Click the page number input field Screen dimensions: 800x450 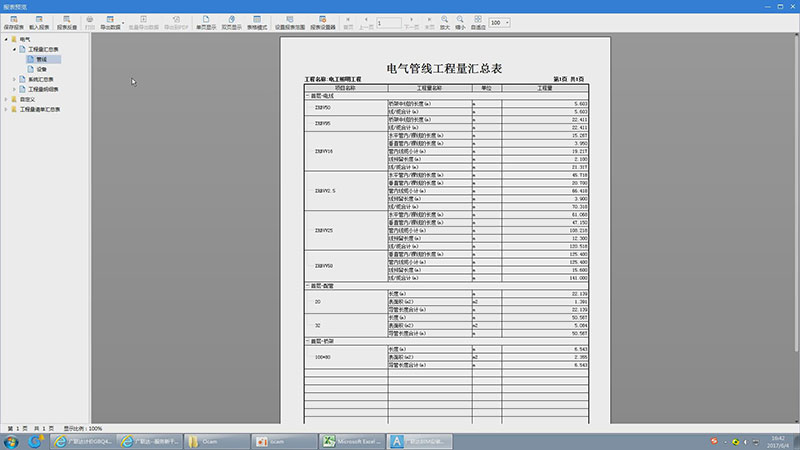pos(389,22)
